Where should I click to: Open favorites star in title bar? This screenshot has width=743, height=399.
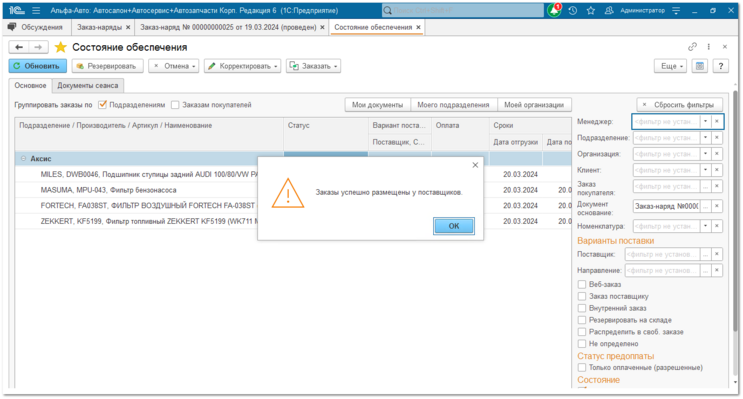pos(591,10)
